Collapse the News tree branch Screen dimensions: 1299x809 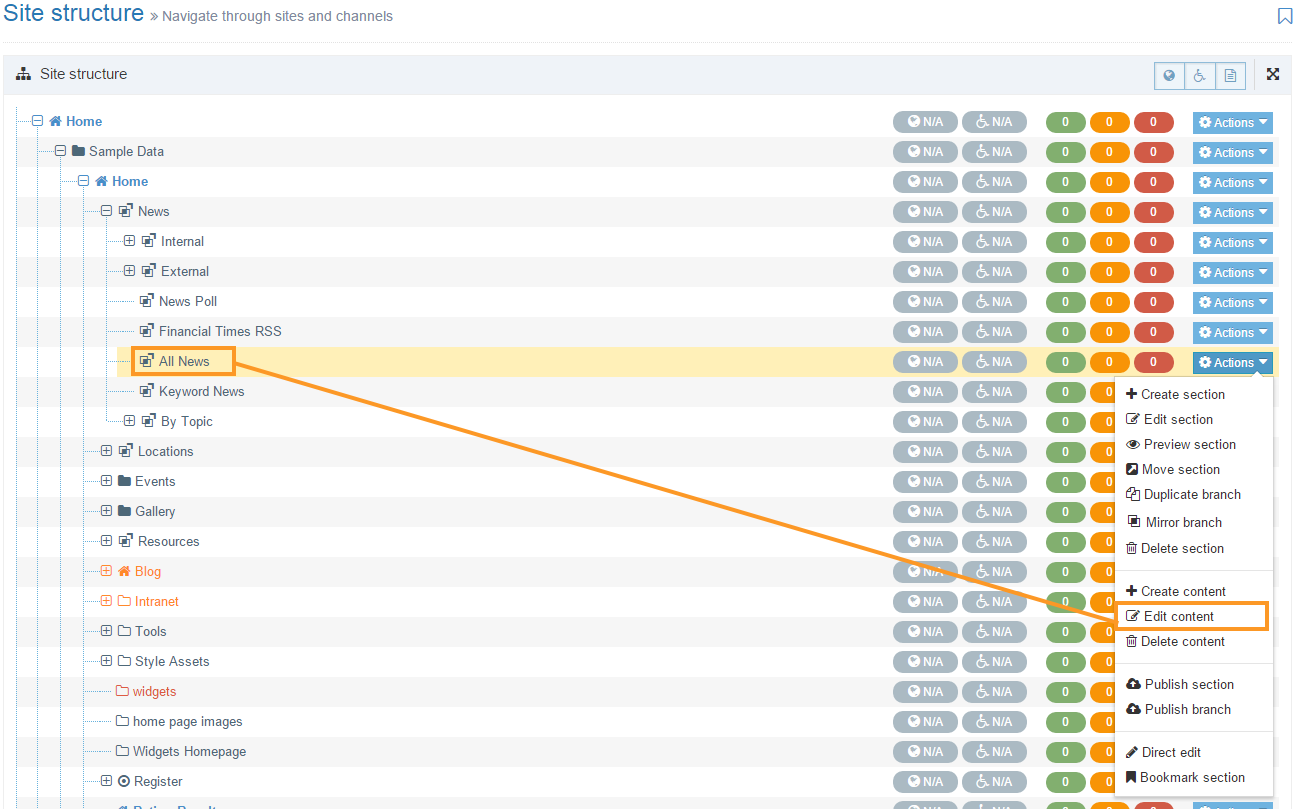tap(107, 211)
